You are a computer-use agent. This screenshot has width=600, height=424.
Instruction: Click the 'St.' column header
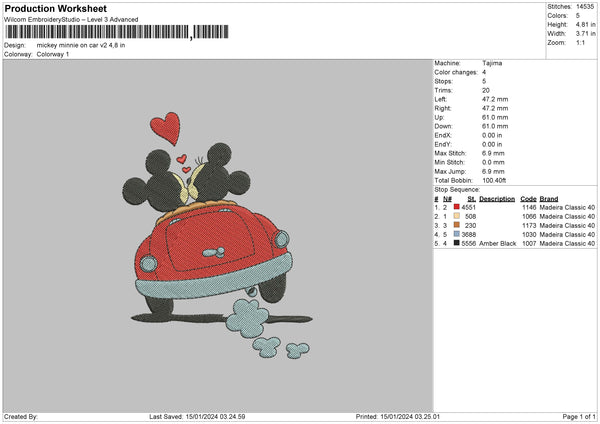(471, 199)
